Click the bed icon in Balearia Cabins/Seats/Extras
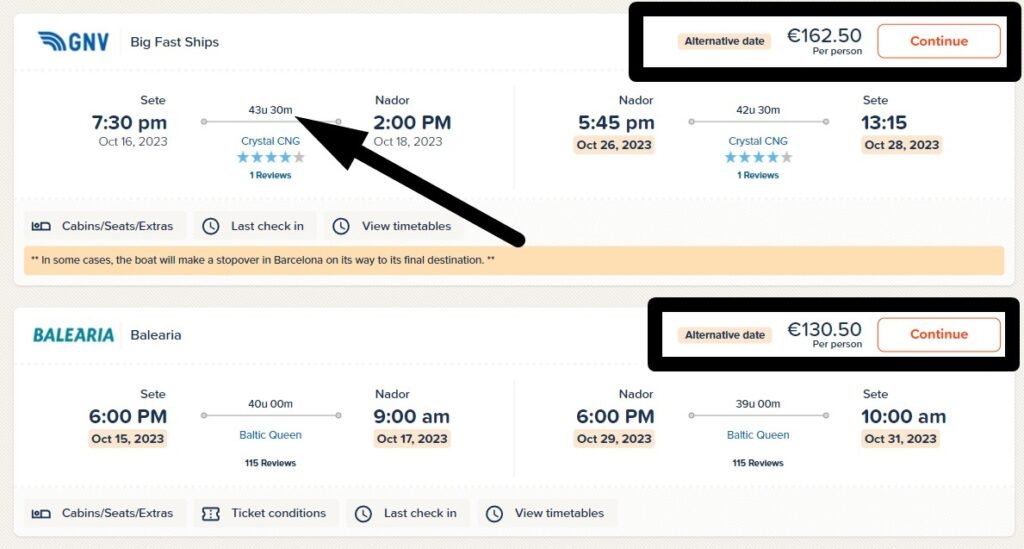 click(x=41, y=514)
